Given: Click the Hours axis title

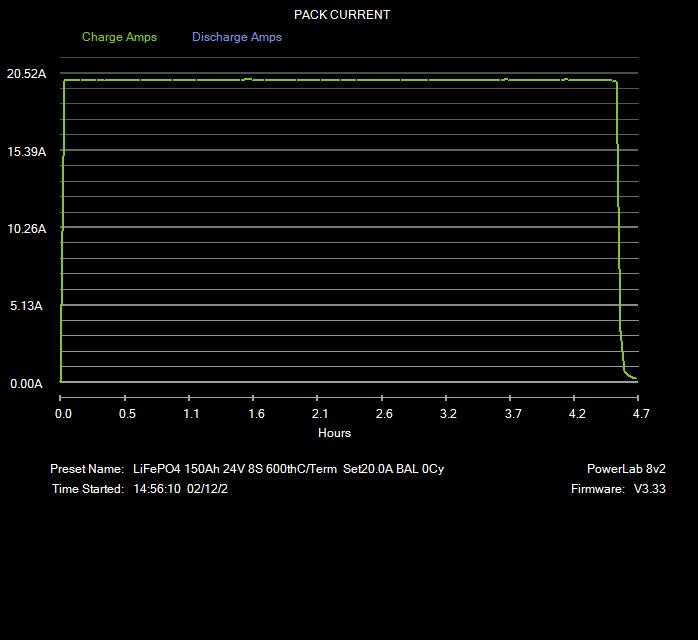Looking at the screenshot, I should 334,433.
